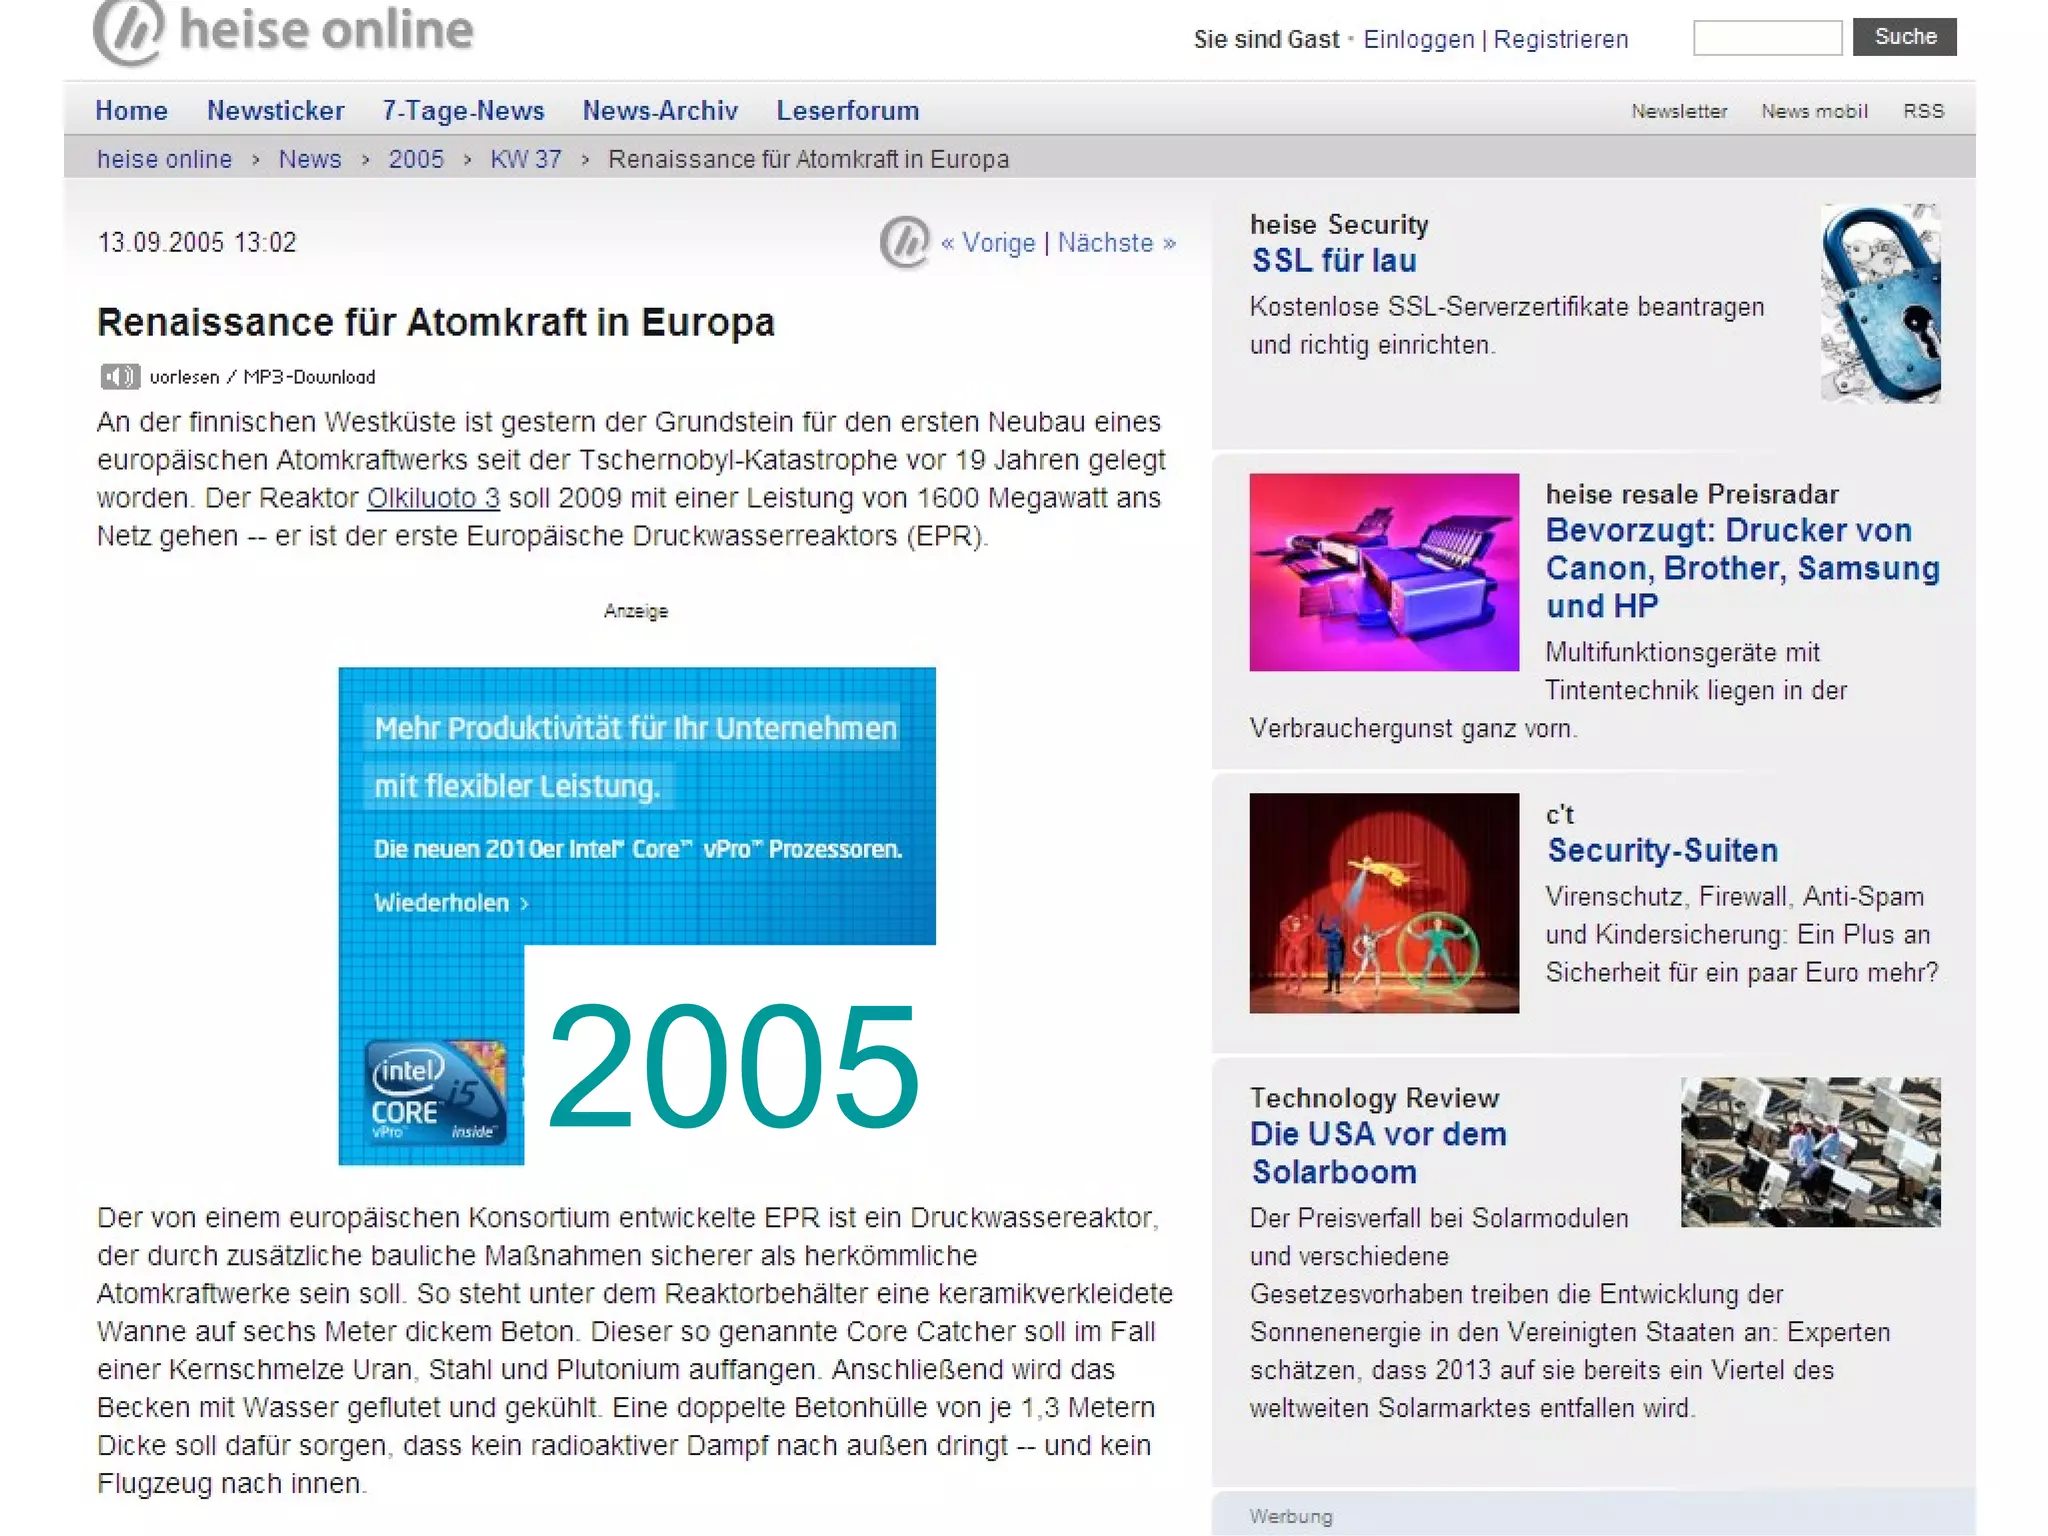Open the Newsletter link
2048x1536 pixels.
pos(1679,111)
